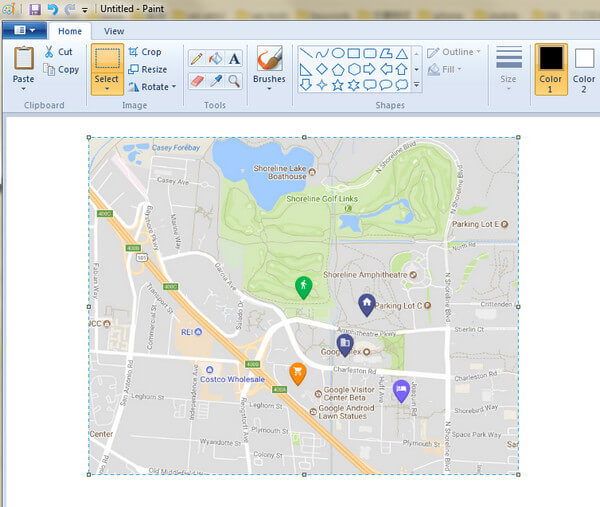The height and width of the screenshot is (507, 600).
Task: Choose the Fill with color bucket tool
Action: [x=215, y=59]
